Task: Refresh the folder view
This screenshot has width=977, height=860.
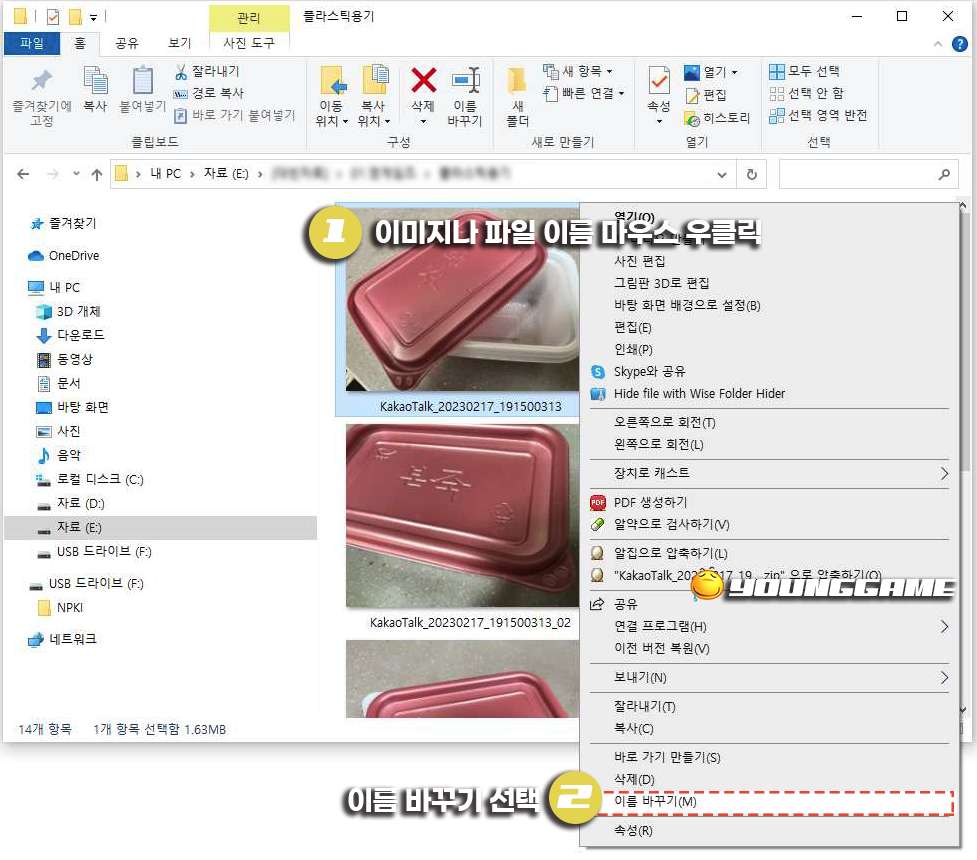Action: tap(751, 174)
